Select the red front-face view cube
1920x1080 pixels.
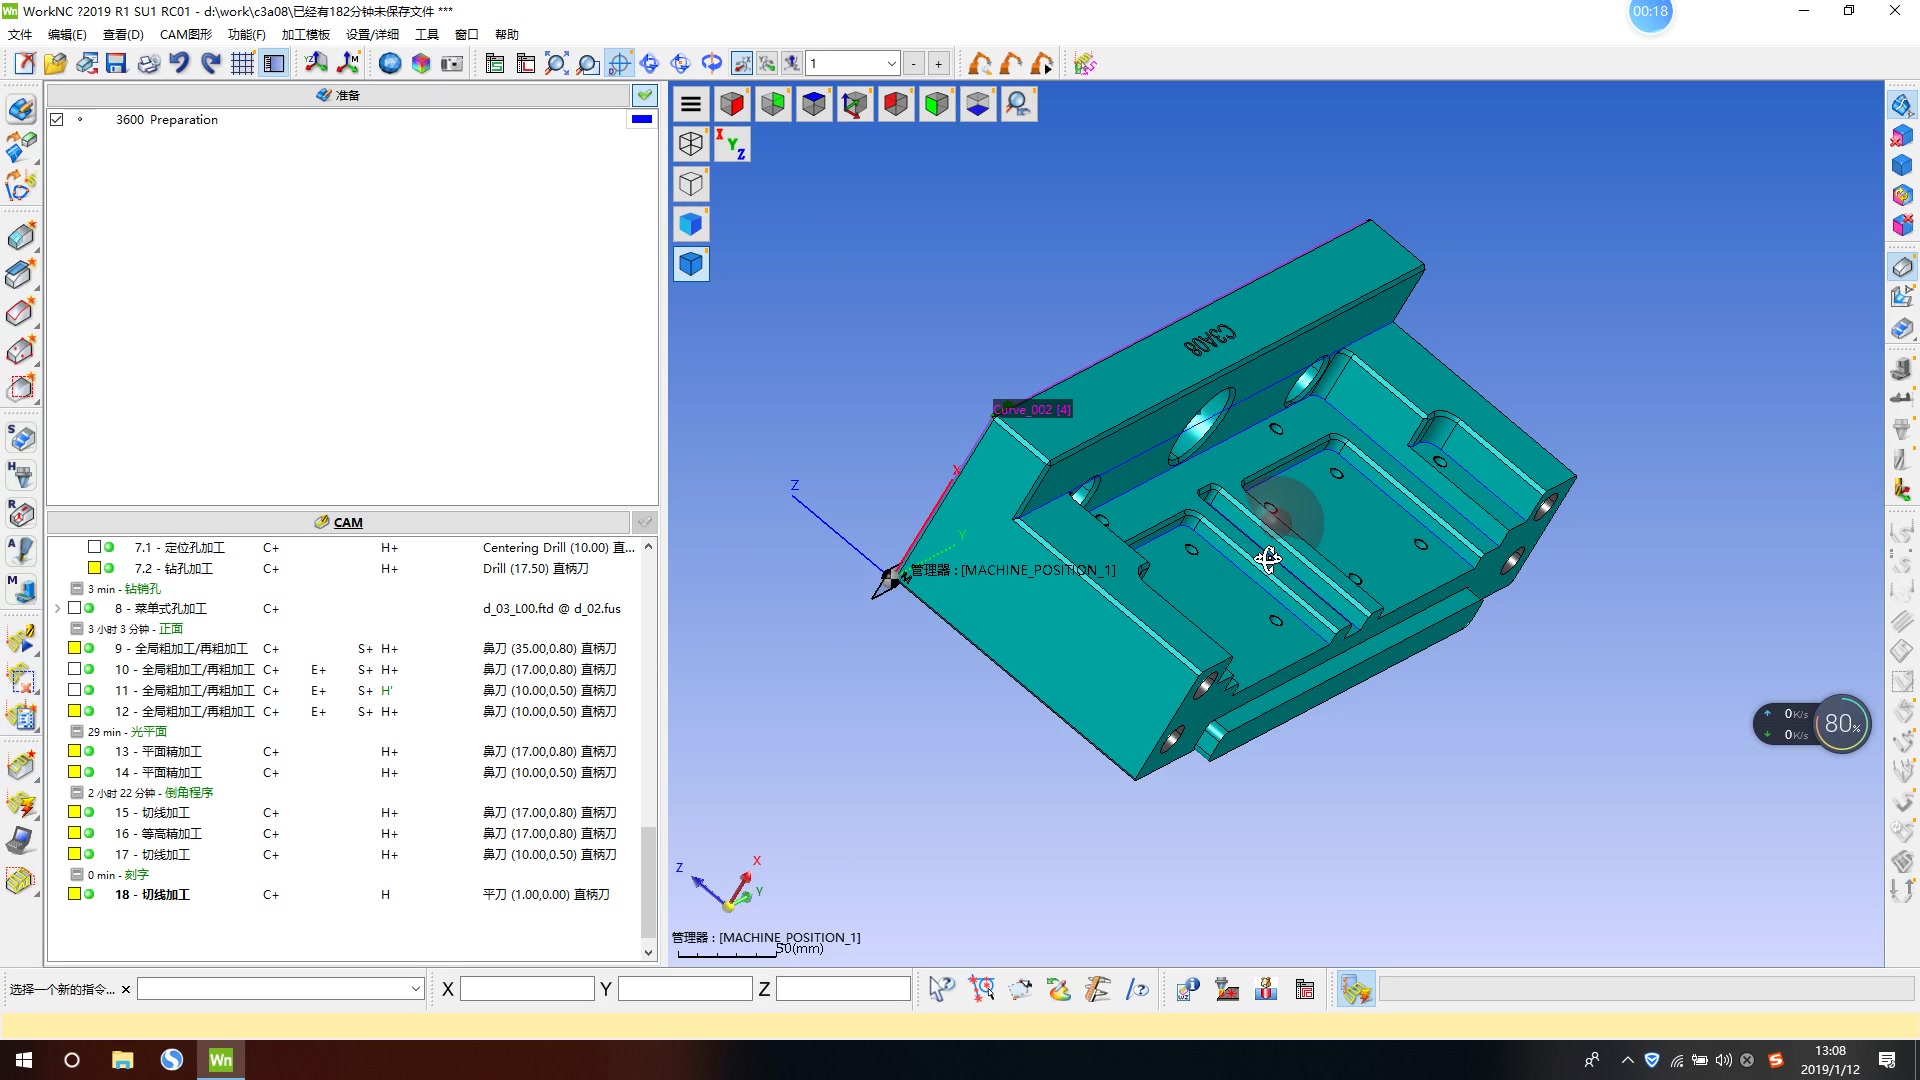click(732, 104)
